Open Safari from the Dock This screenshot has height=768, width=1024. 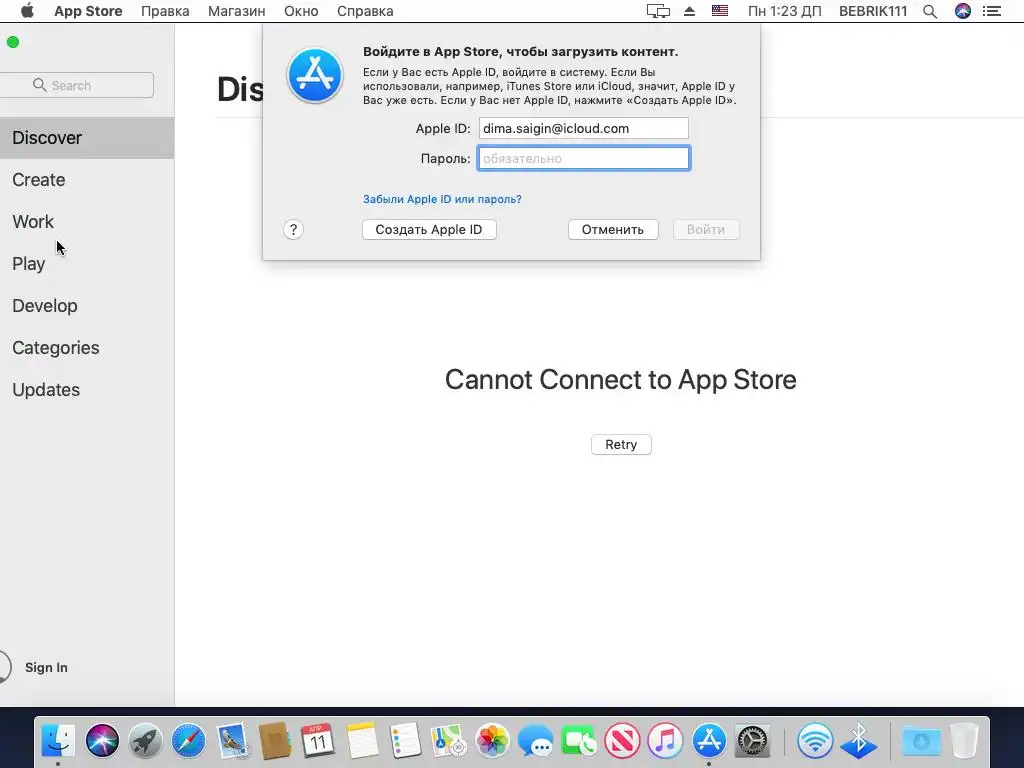coord(188,741)
